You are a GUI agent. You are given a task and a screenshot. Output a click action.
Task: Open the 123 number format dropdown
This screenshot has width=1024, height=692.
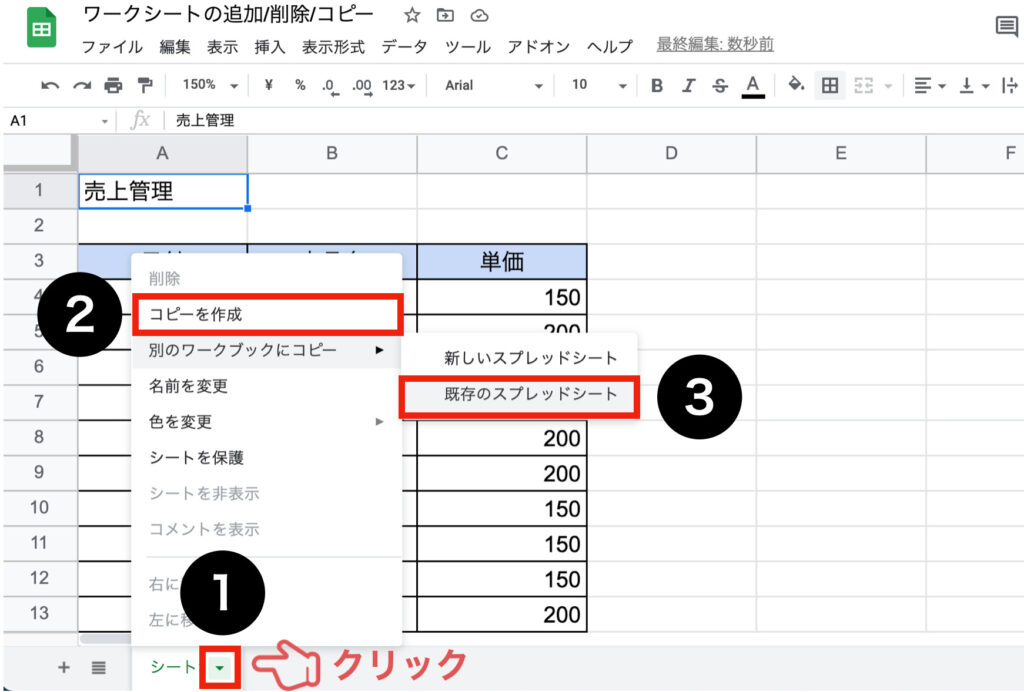click(398, 86)
